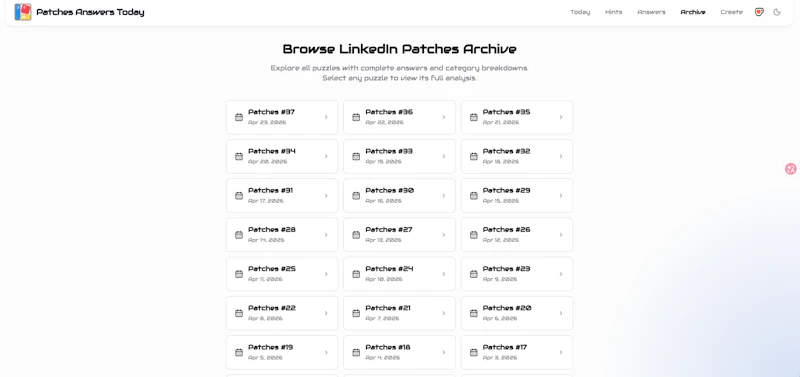The height and width of the screenshot is (377, 800).
Task: Click chevron arrow on Patches #36 card
Action: (443, 117)
